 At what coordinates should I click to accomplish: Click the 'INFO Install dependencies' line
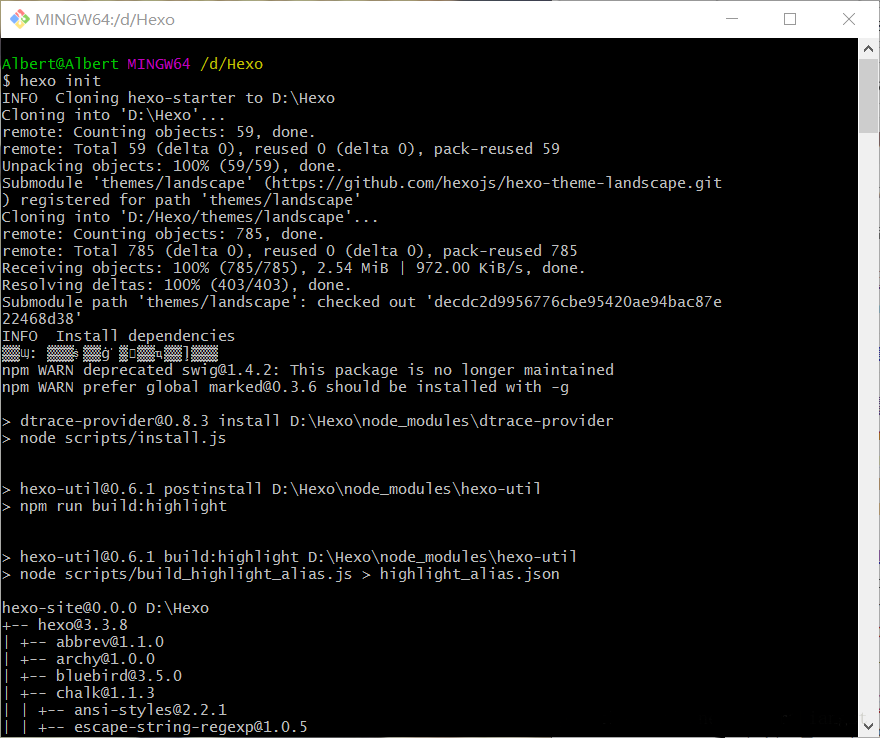pyautogui.click(x=118, y=336)
